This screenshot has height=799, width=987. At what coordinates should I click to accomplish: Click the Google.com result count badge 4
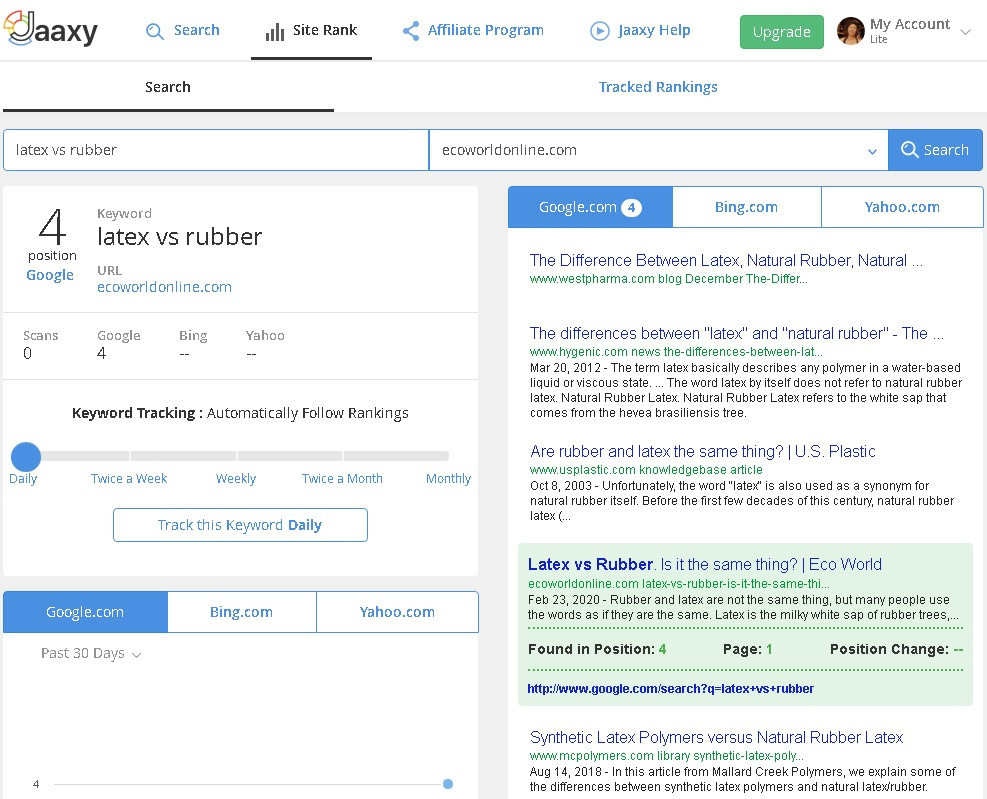pos(631,207)
